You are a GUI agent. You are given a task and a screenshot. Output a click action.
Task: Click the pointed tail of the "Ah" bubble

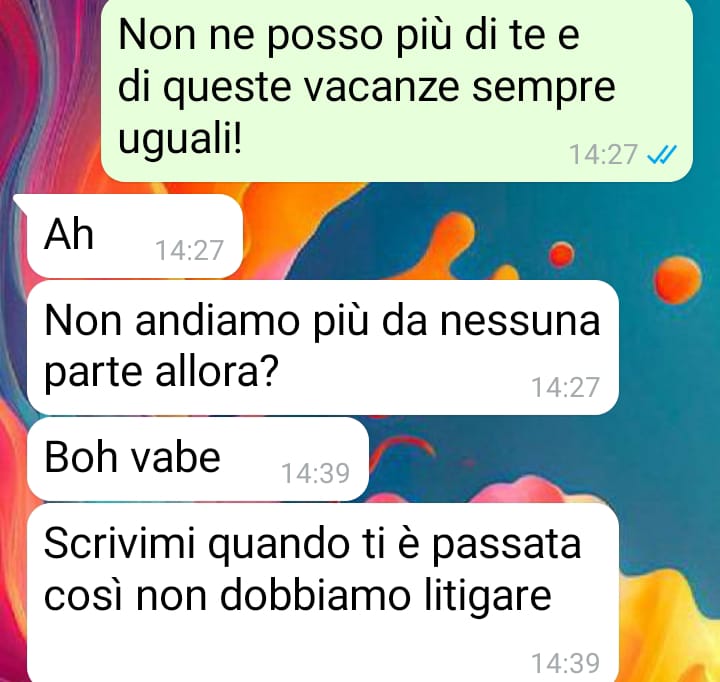tap(20, 200)
